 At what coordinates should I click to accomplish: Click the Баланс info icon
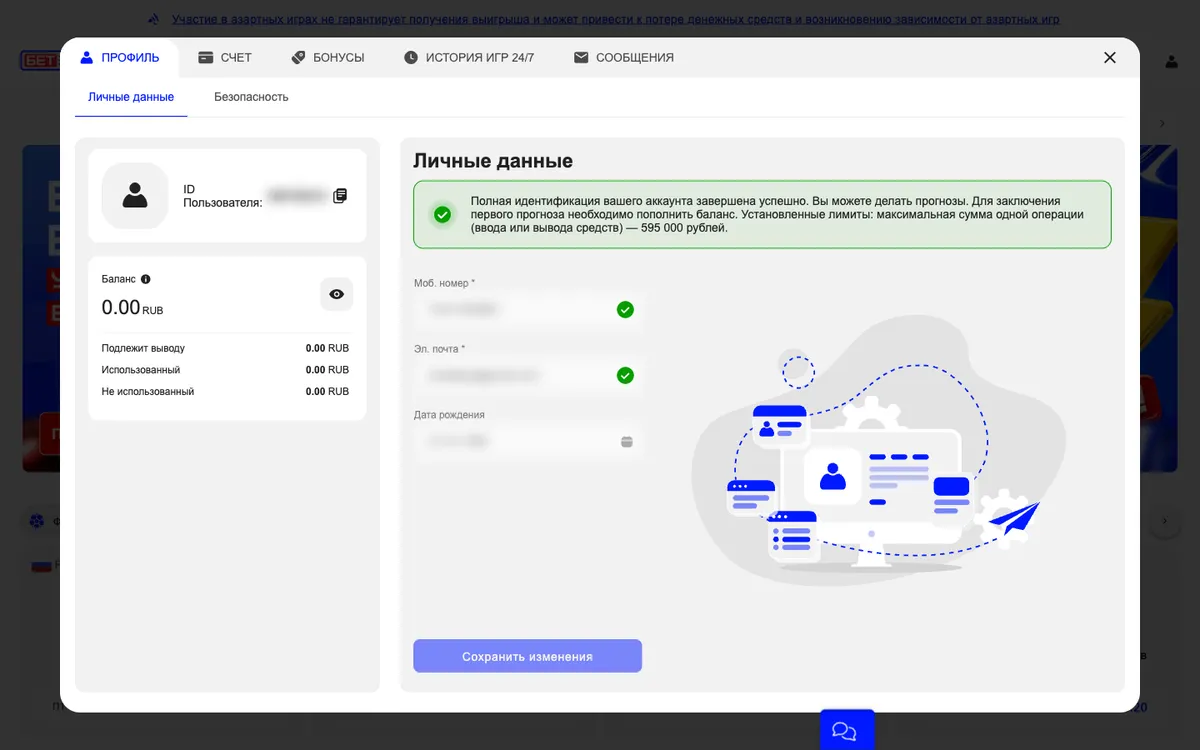click(x=146, y=279)
